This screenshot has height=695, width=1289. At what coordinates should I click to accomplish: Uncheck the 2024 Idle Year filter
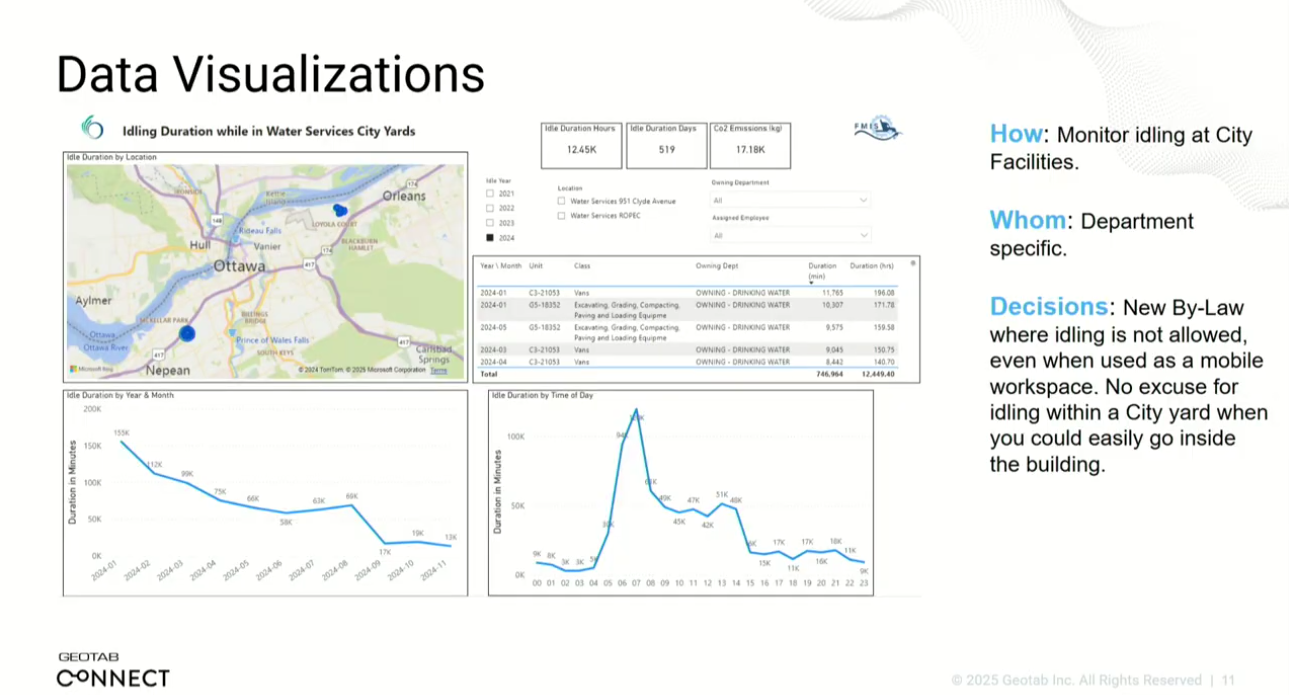tap(489, 236)
